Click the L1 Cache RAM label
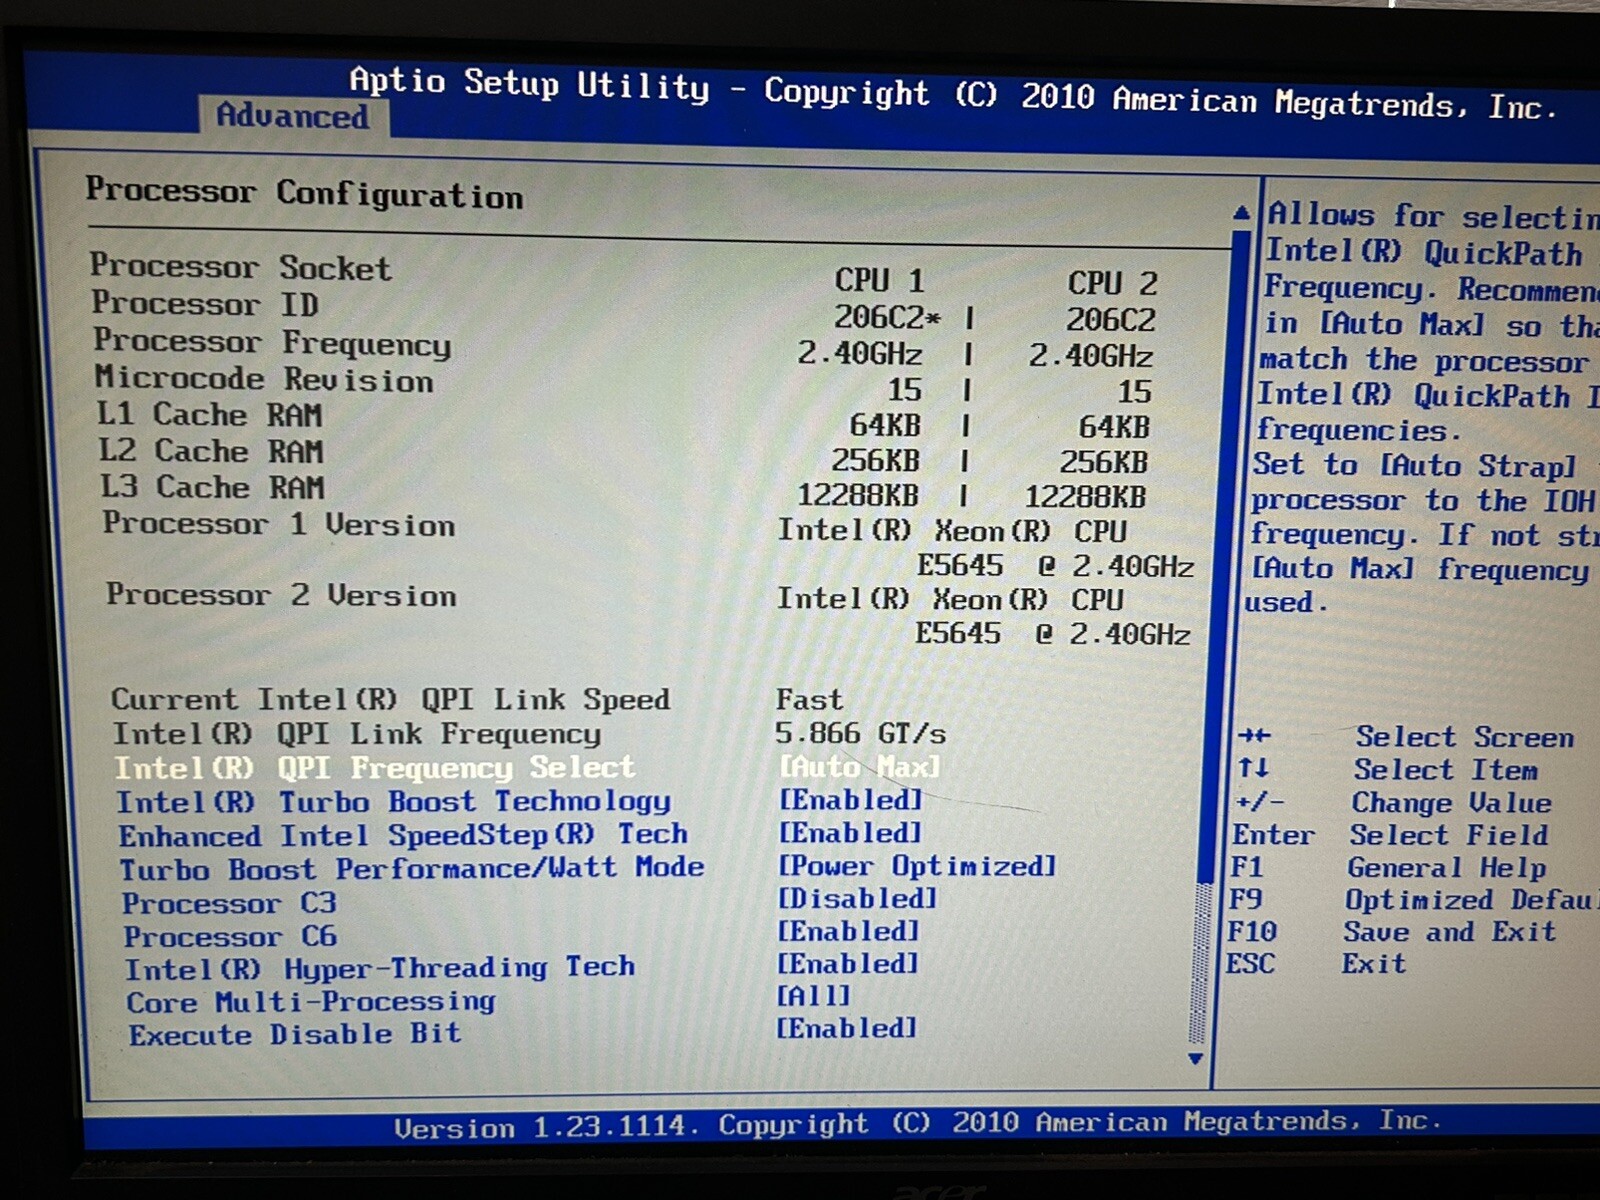 point(209,414)
